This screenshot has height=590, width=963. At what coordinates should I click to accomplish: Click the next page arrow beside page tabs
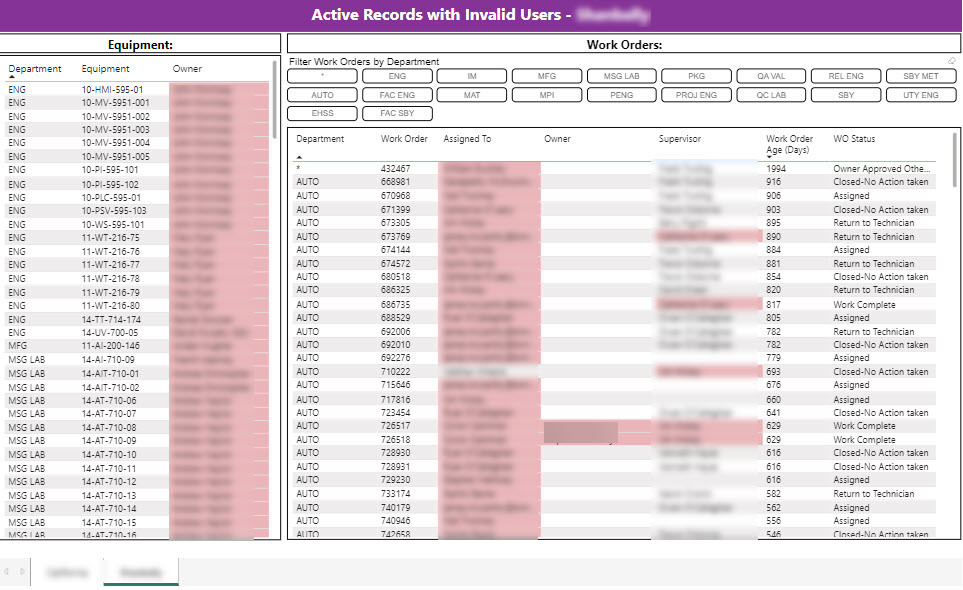tap(21, 572)
